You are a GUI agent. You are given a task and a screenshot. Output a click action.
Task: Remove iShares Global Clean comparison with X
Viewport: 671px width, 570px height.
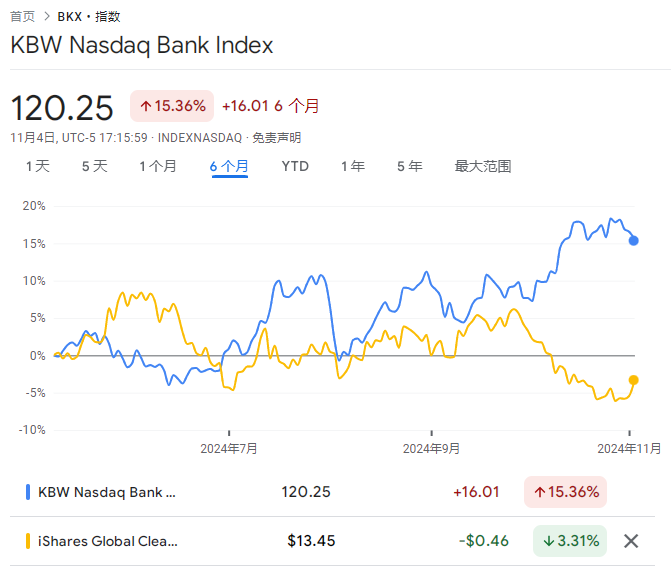click(x=631, y=541)
